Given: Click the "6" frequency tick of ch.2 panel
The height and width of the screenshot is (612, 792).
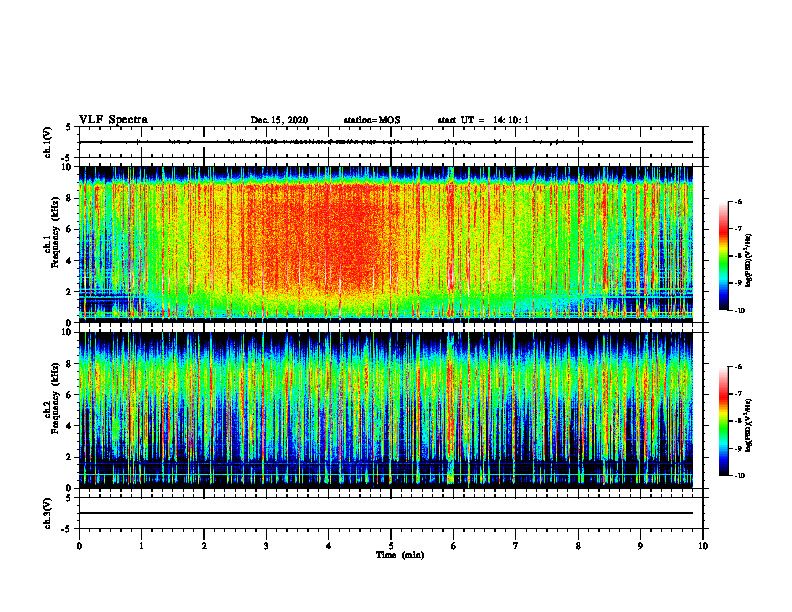Looking at the screenshot, I should tap(70, 395).
